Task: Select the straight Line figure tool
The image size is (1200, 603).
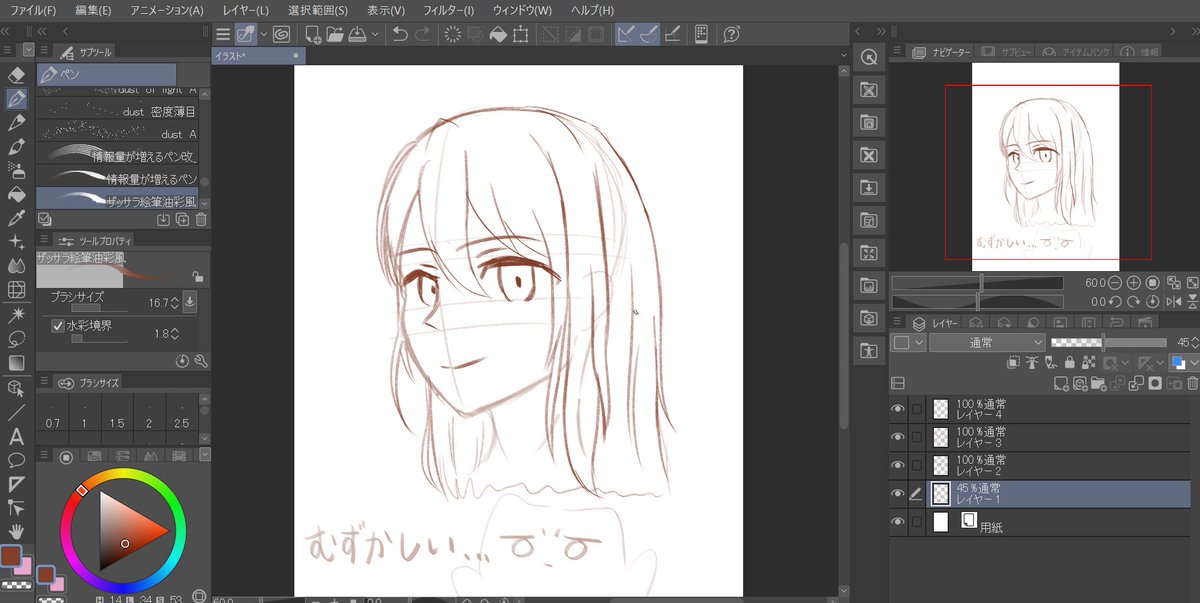Action: coord(16,412)
